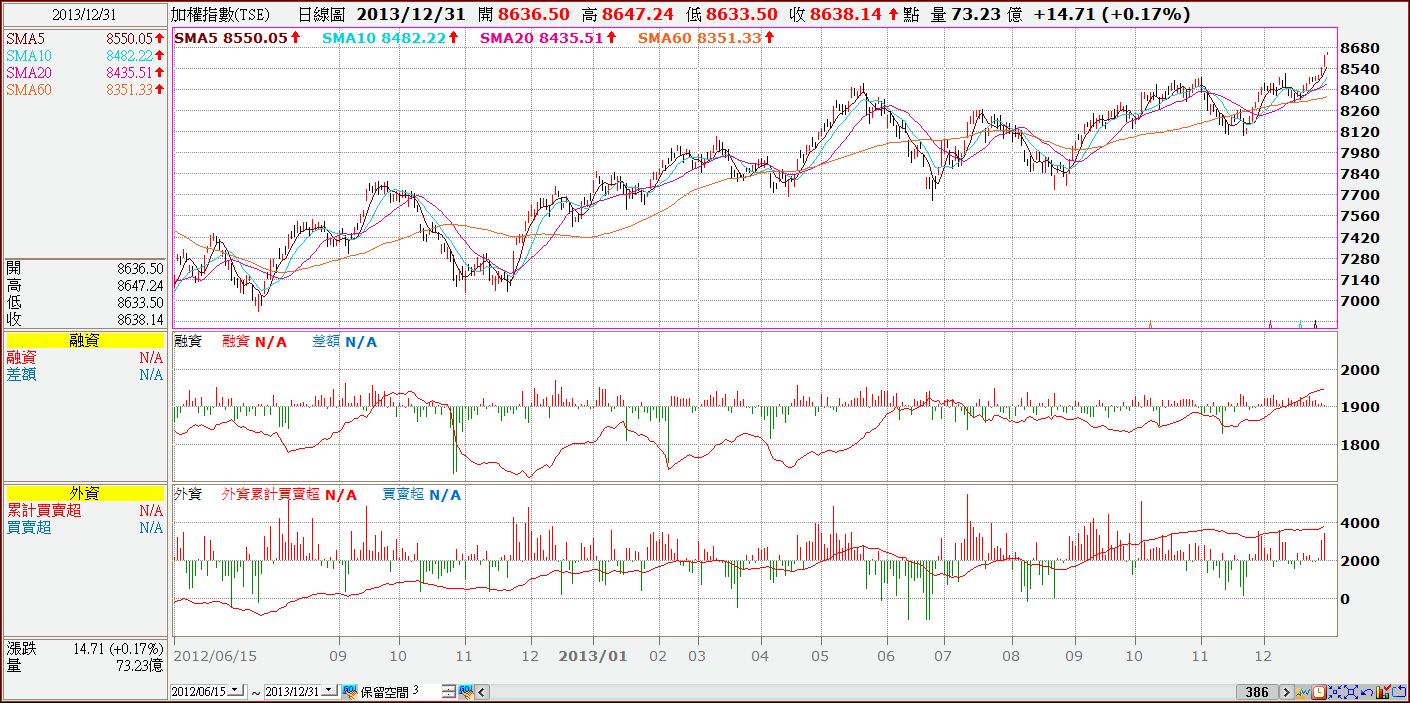Click the 7000 price axis label
This screenshot has height=703, width=1410.
[x=1358, y=301]
